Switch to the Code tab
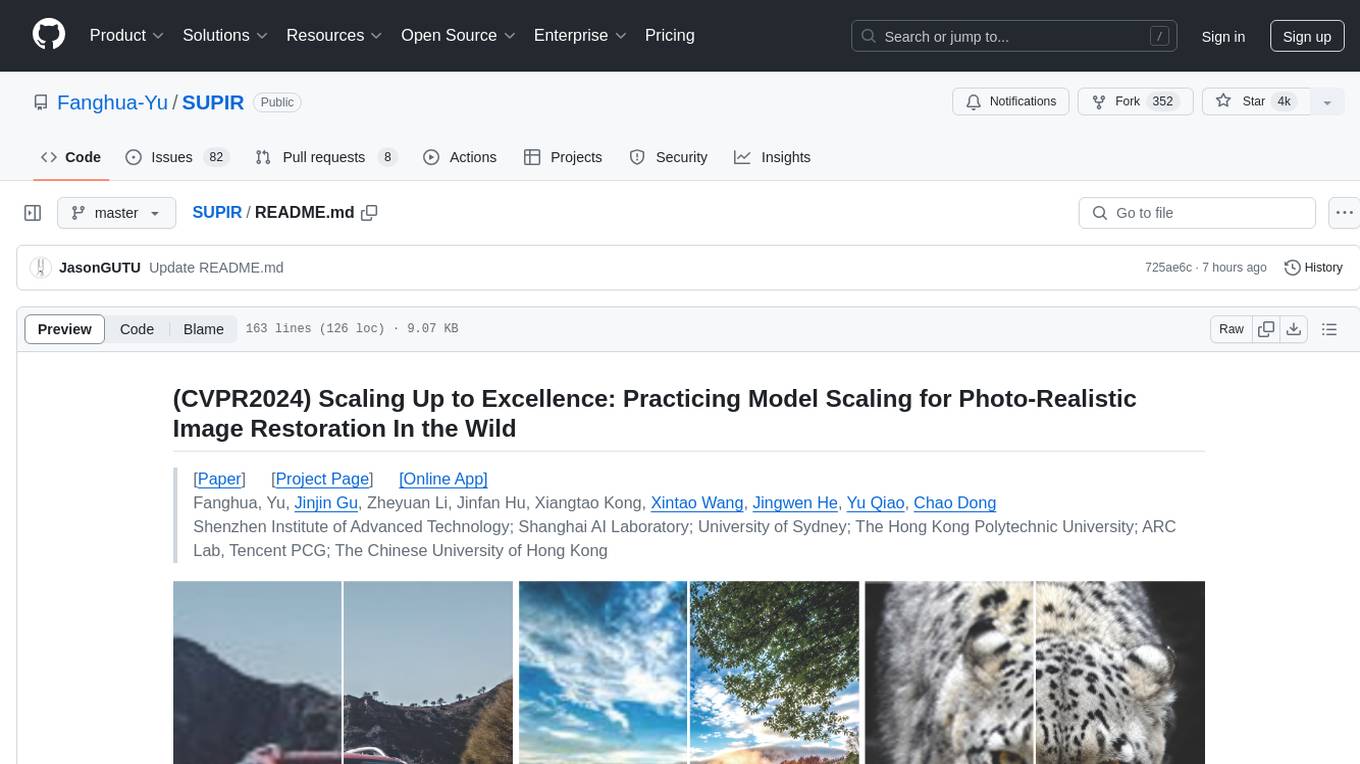Screen dimensions: 1360x764 [71, 157]
